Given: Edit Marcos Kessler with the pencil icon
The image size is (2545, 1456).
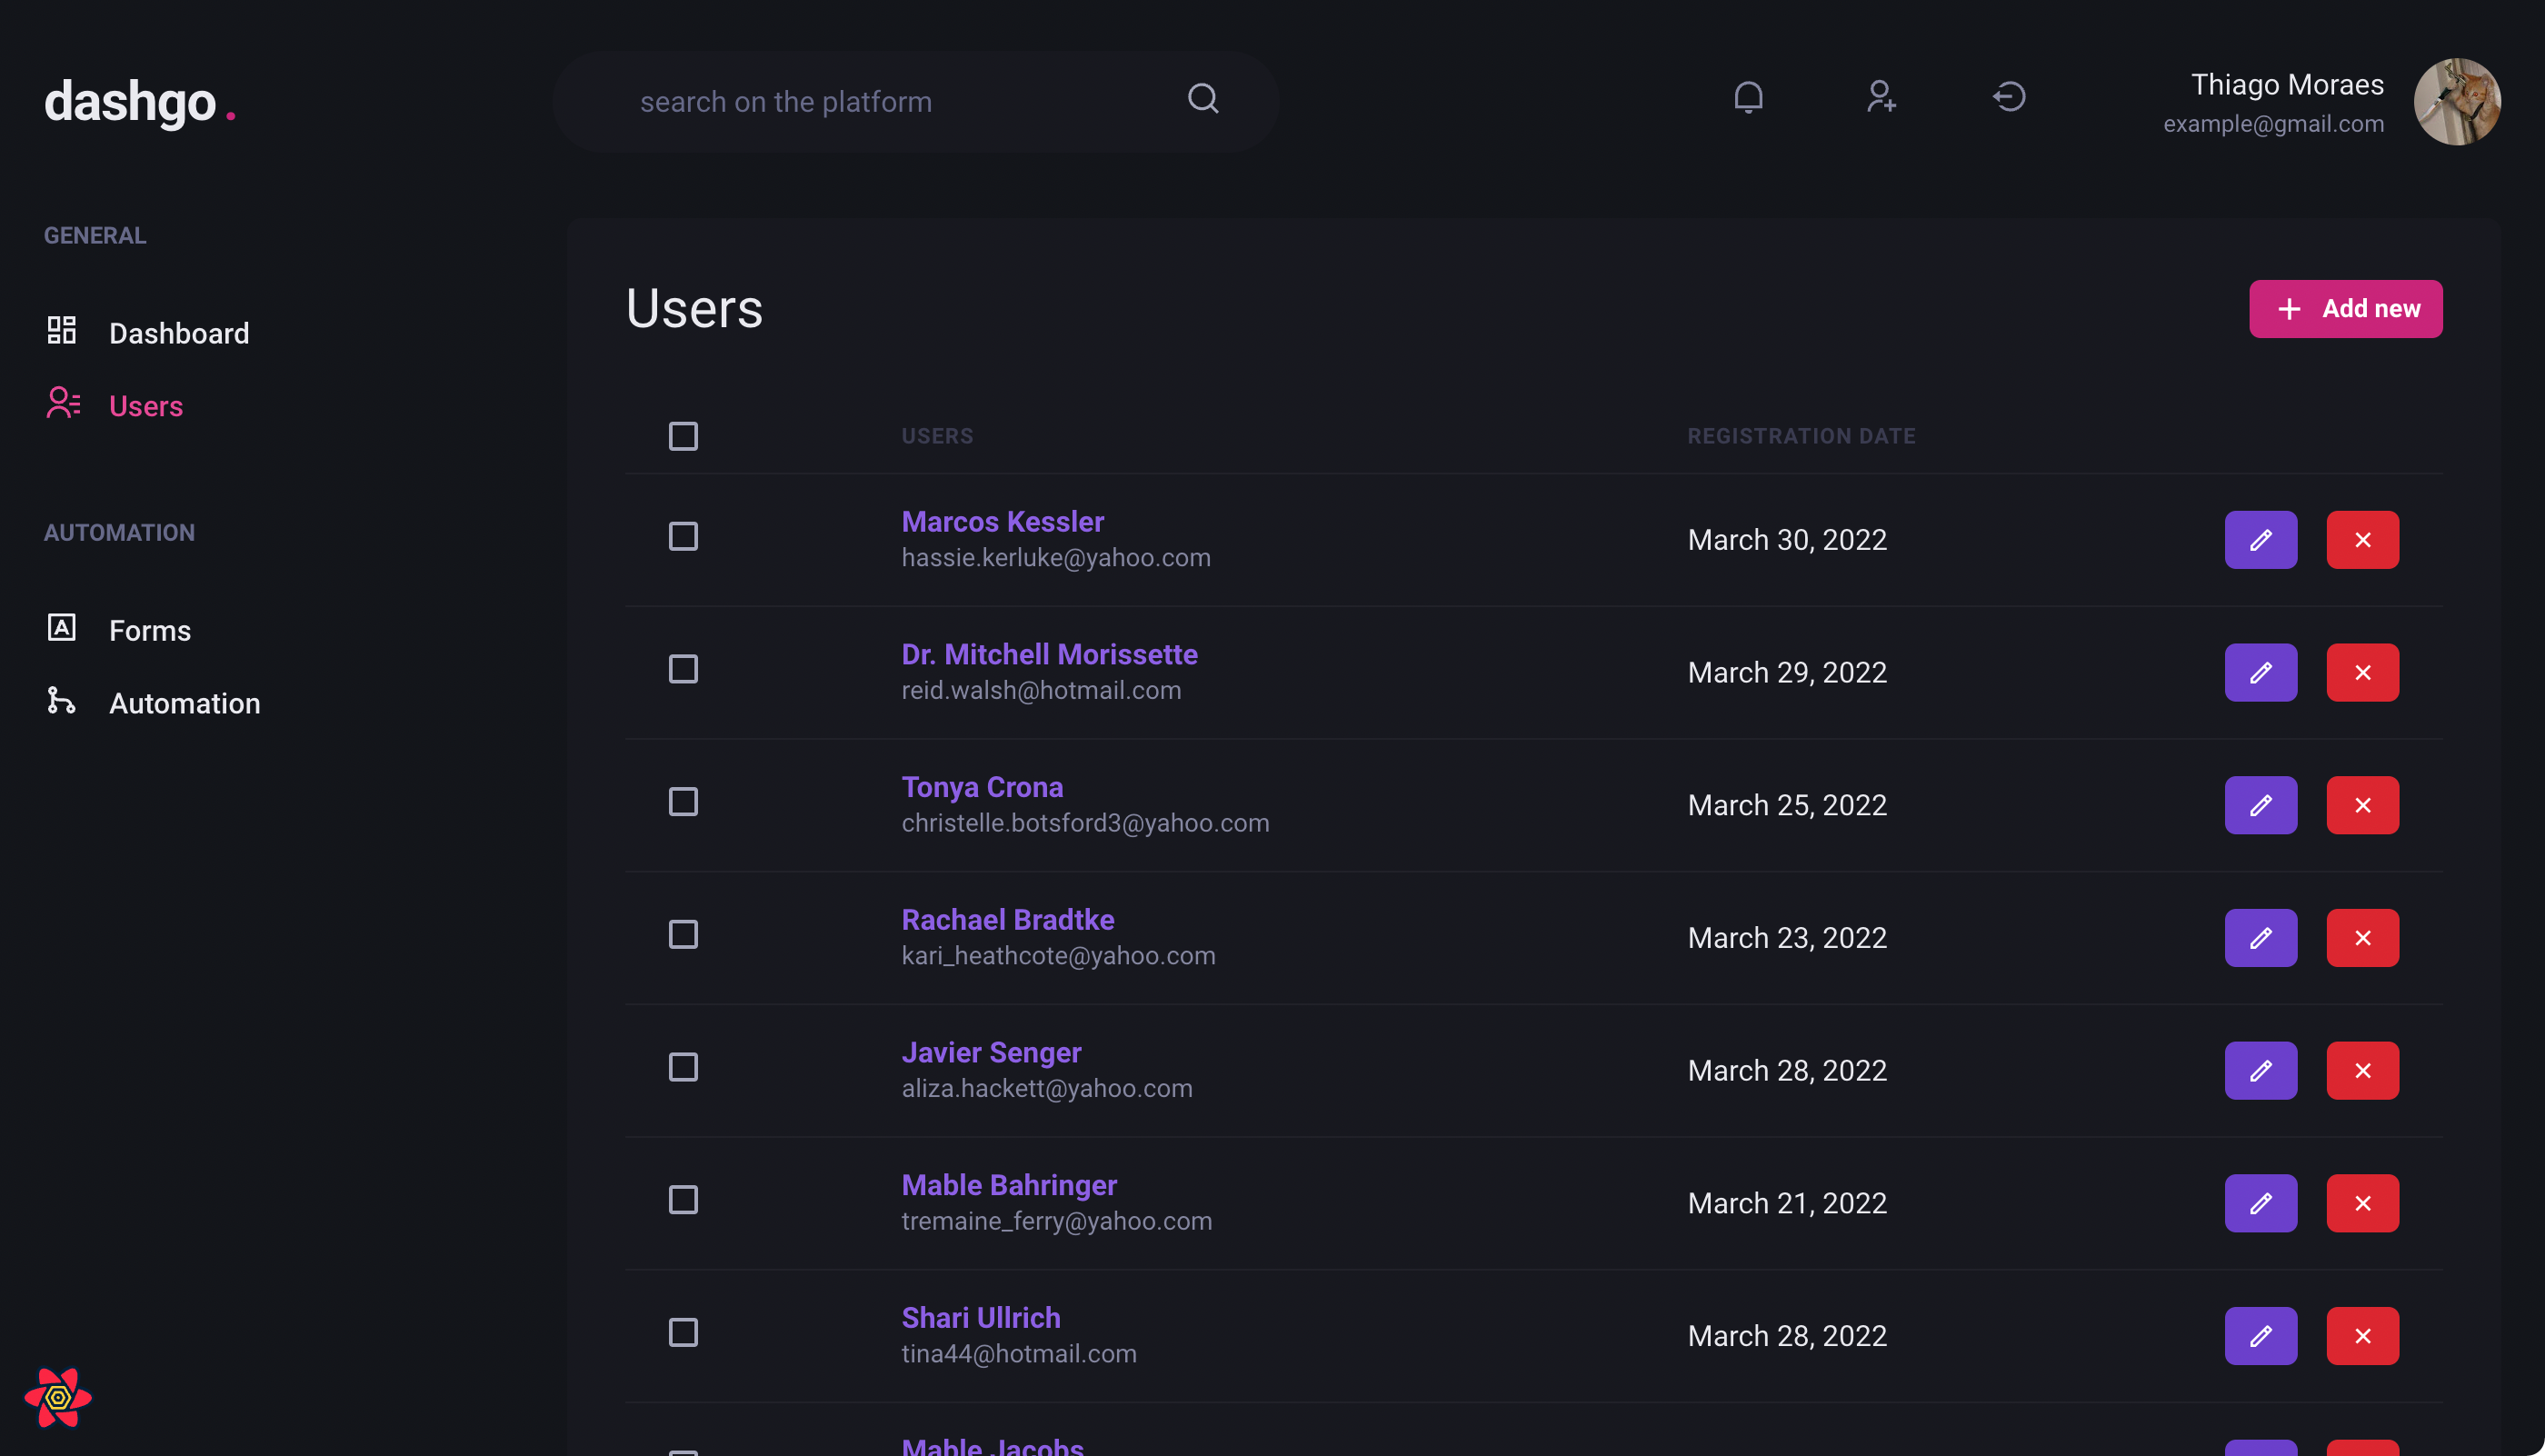Looking at the screenshot, I should click(x=2261, y=539).
